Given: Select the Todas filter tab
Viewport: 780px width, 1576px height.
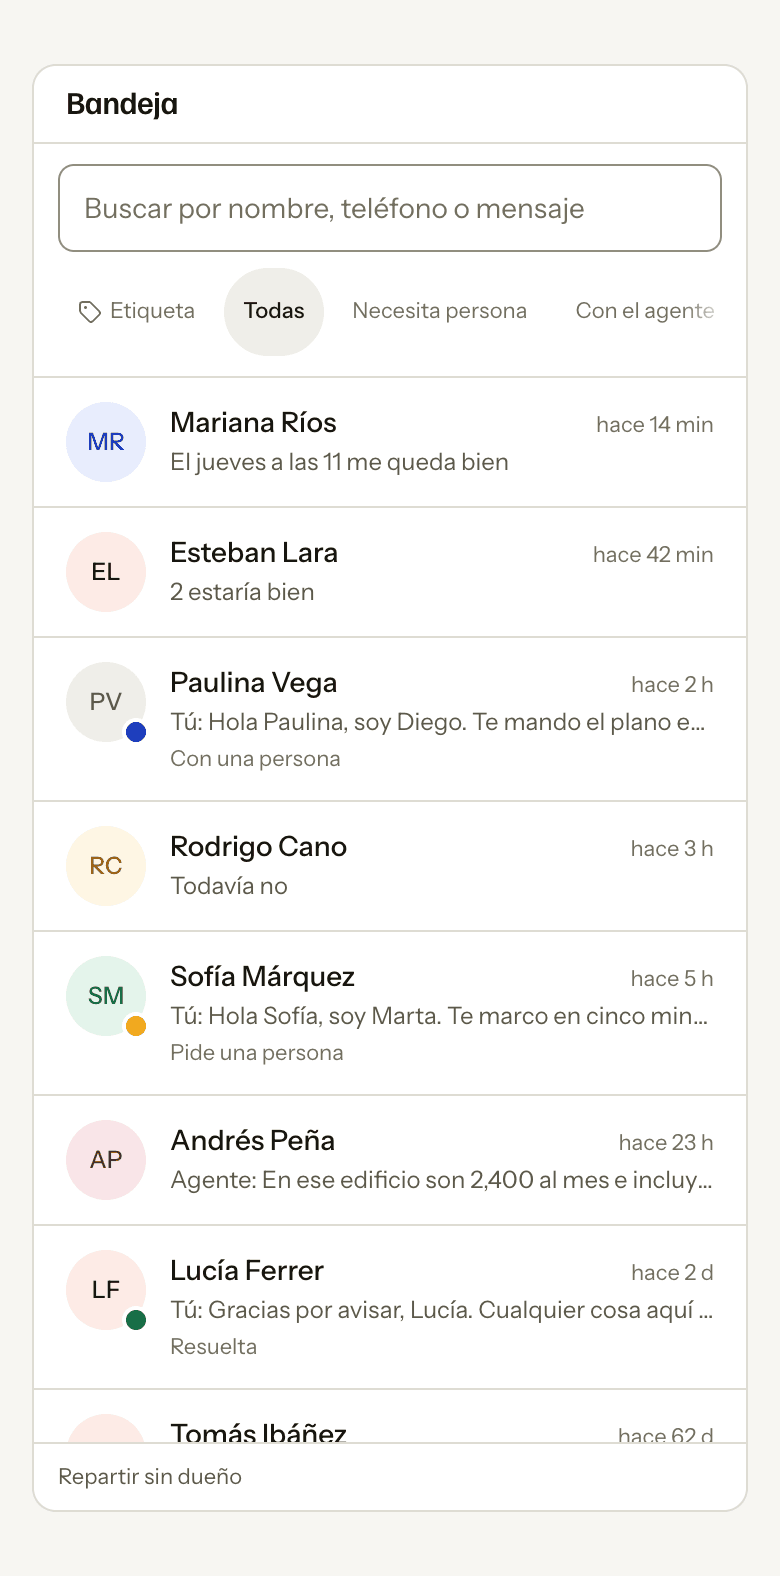Looking at the screenshot, I should 274,312.
